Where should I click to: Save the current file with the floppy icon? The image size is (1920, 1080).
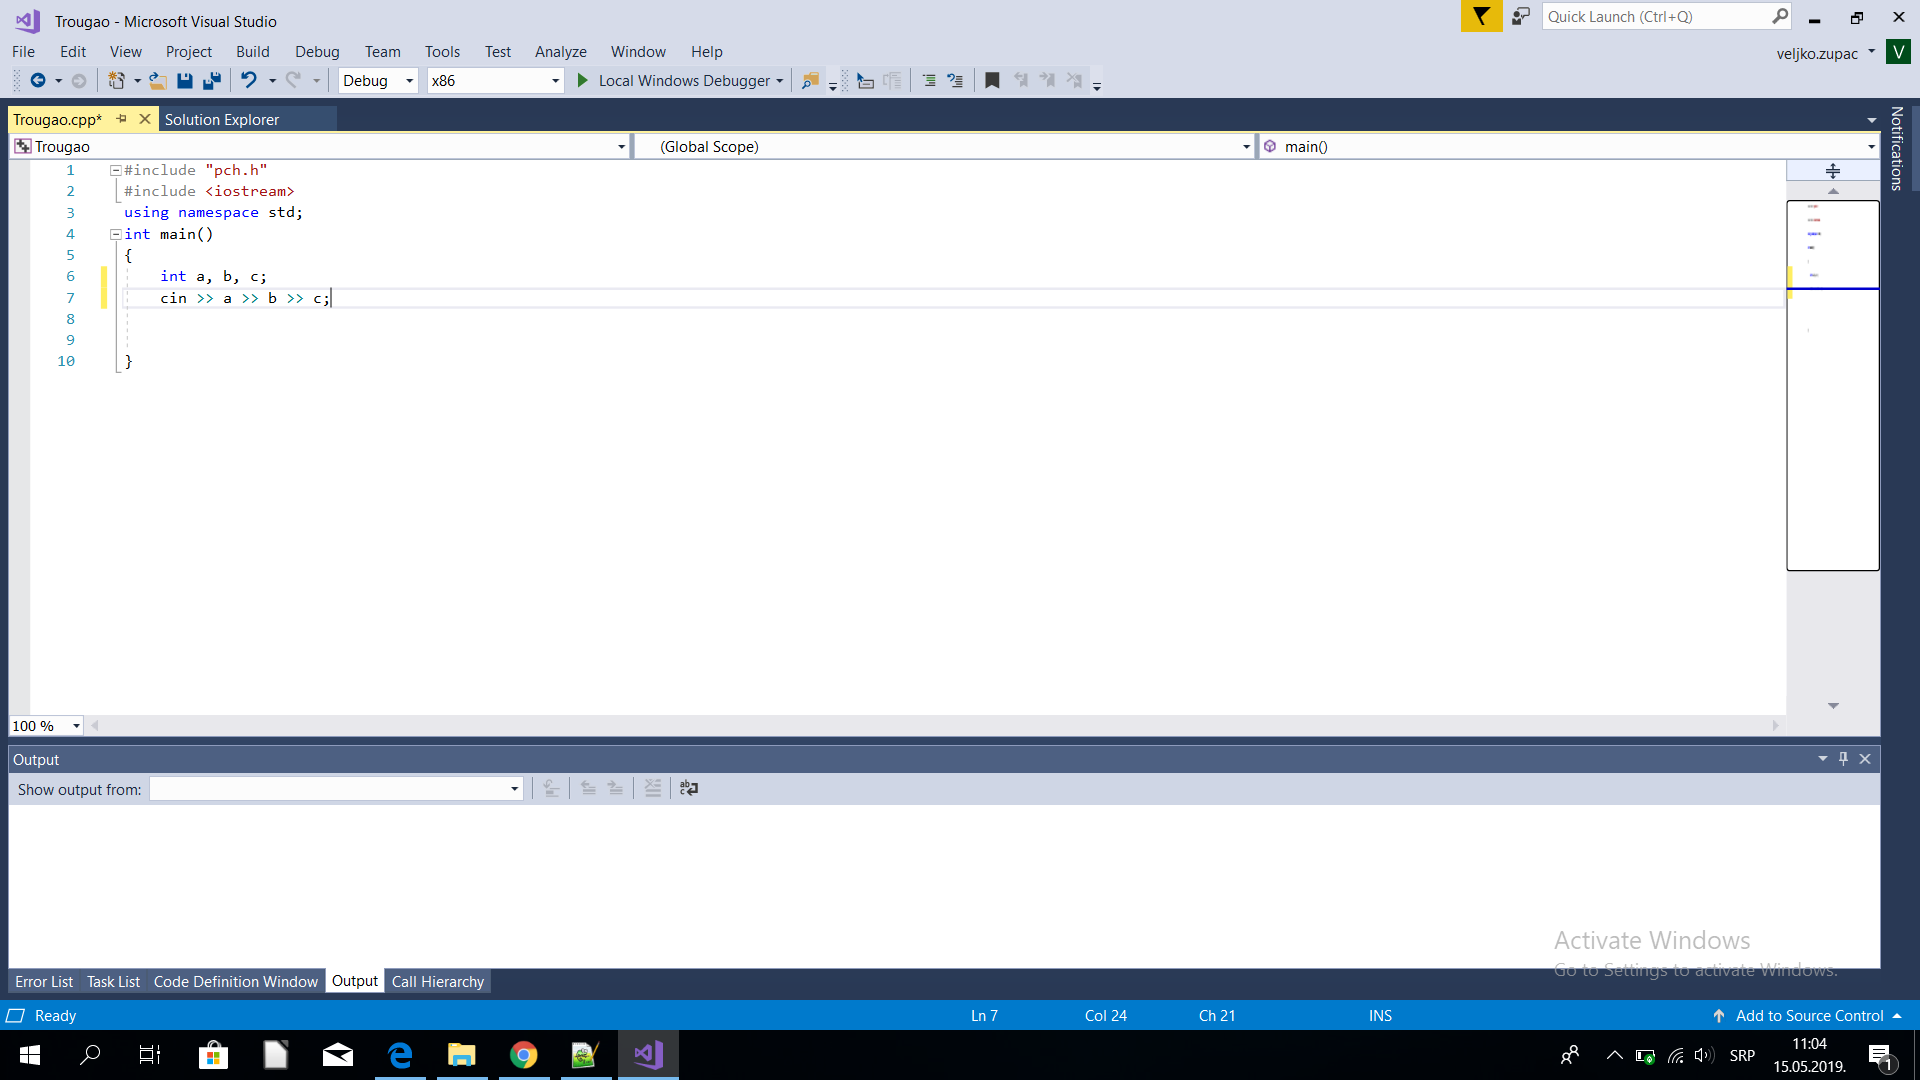[x=185, y=81]
